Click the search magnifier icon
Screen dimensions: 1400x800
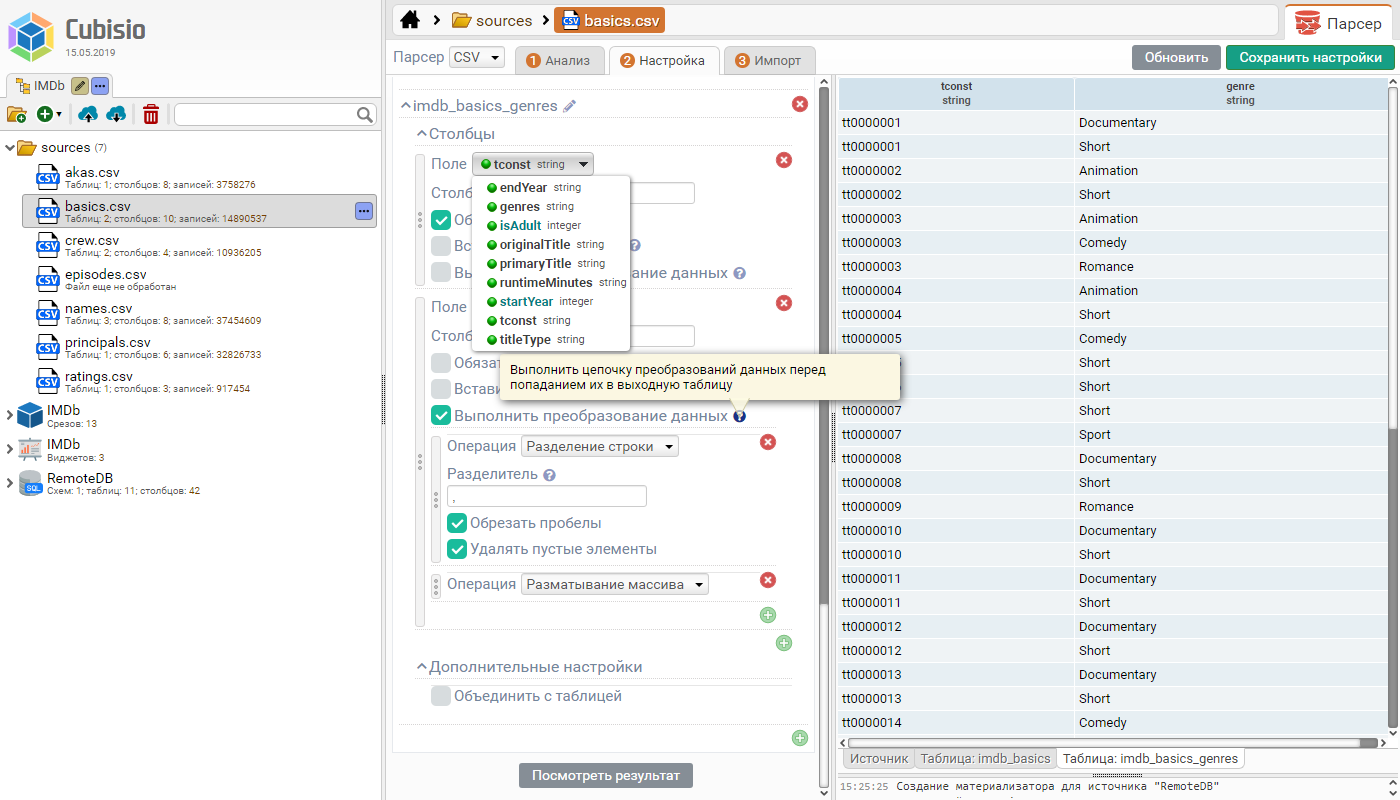[366, 115]
